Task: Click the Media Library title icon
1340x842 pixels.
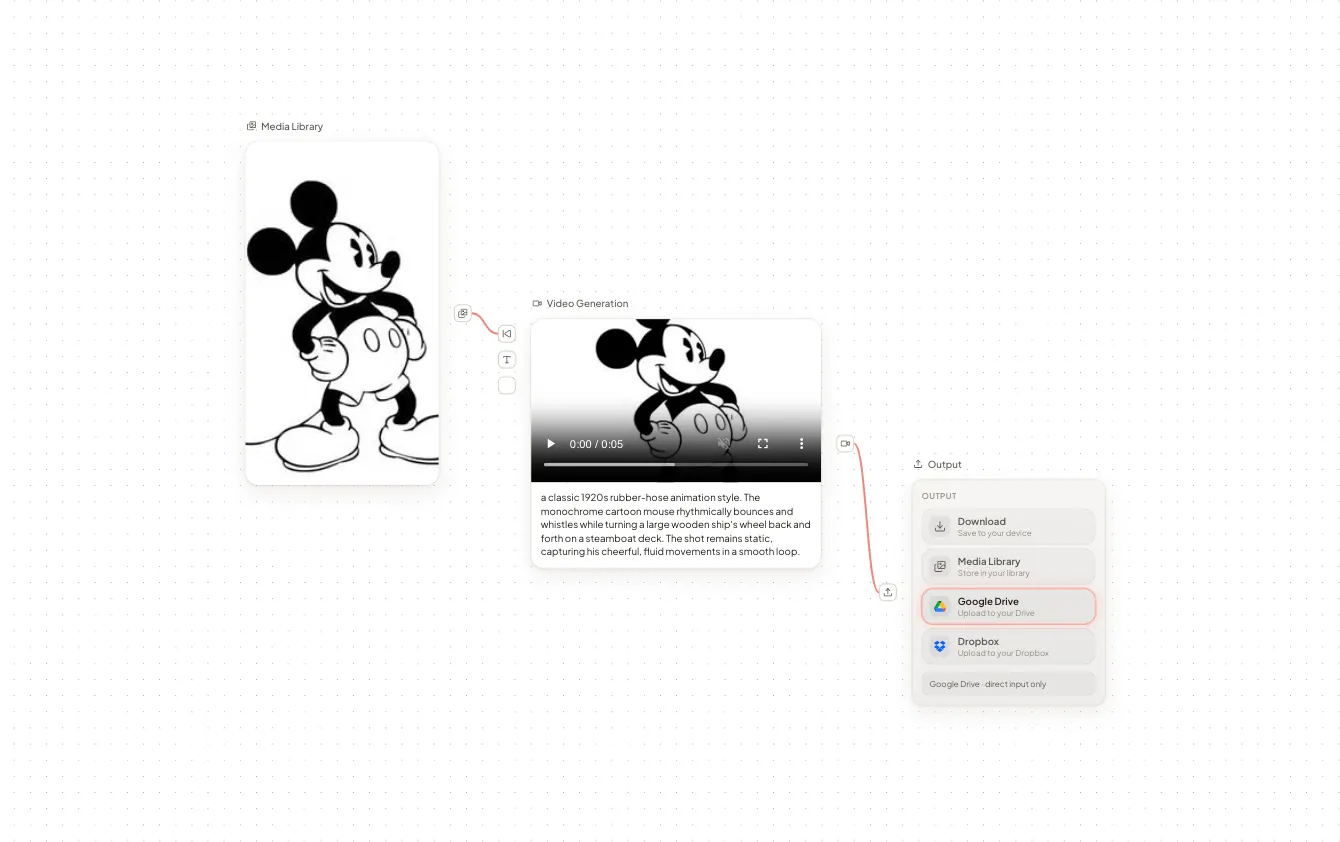Action: (x=252, y=127)
